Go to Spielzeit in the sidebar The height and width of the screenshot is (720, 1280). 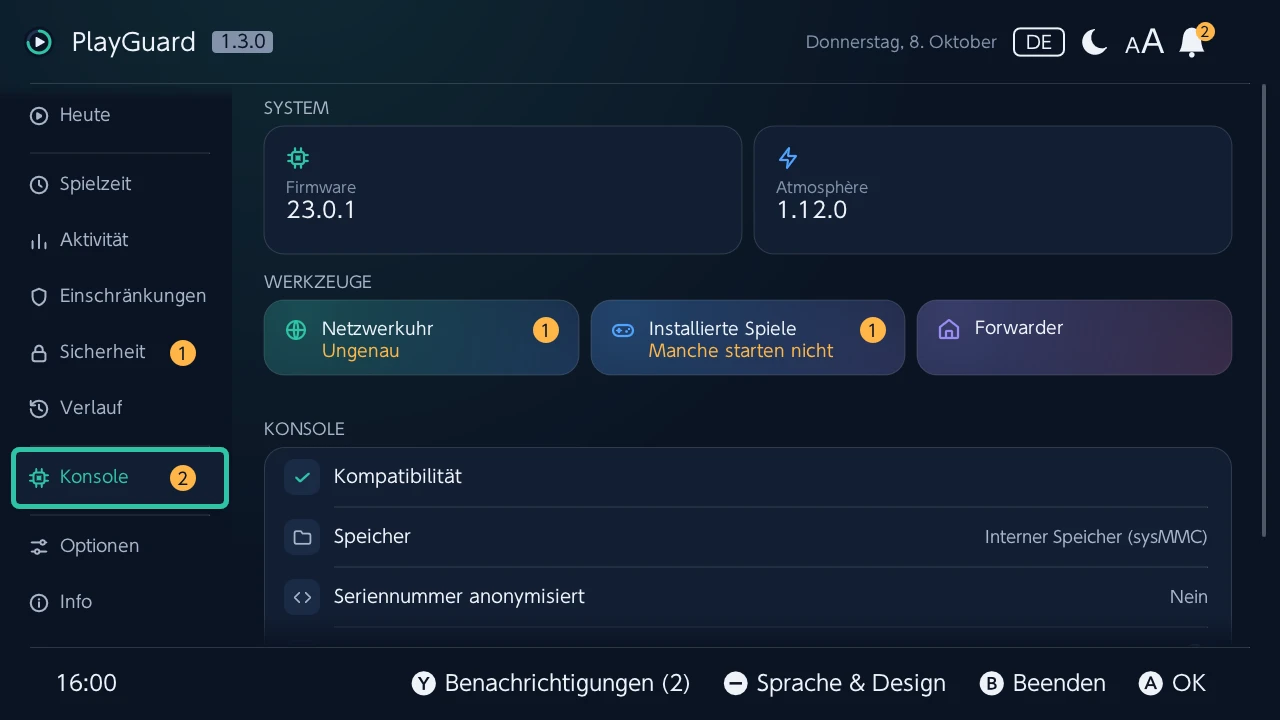pos(120,184)
